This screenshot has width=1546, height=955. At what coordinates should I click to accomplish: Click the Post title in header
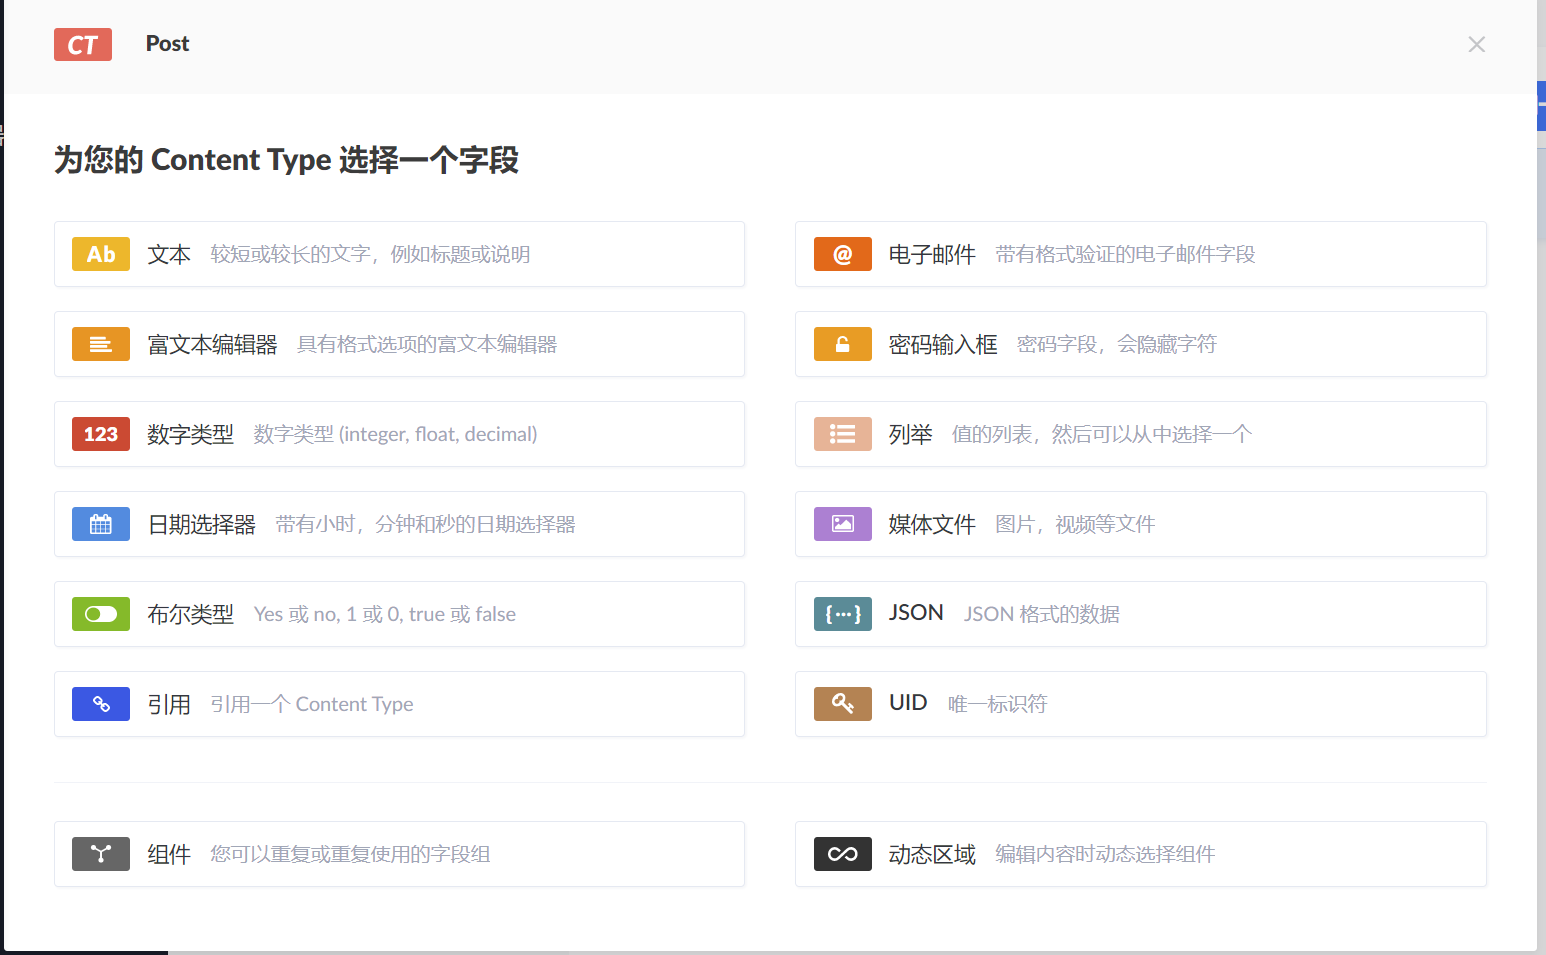coord(167,44)
